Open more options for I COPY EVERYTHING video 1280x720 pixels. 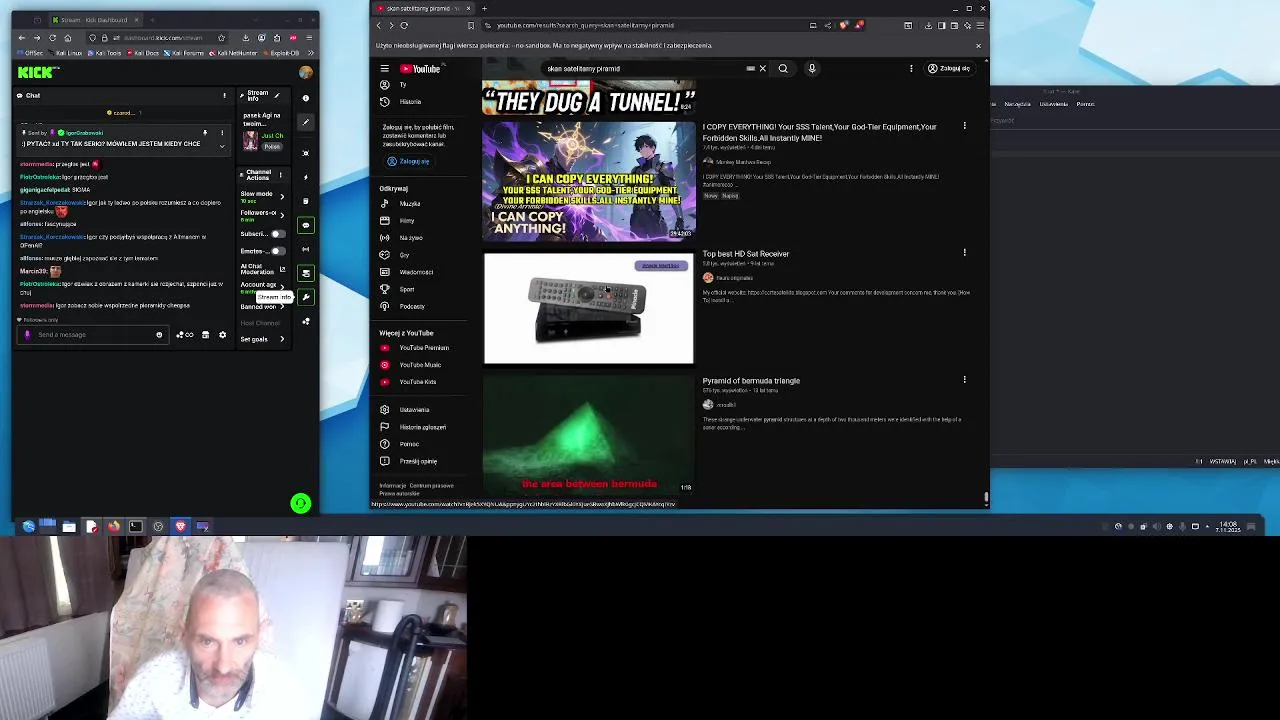(x=964, y=126)
